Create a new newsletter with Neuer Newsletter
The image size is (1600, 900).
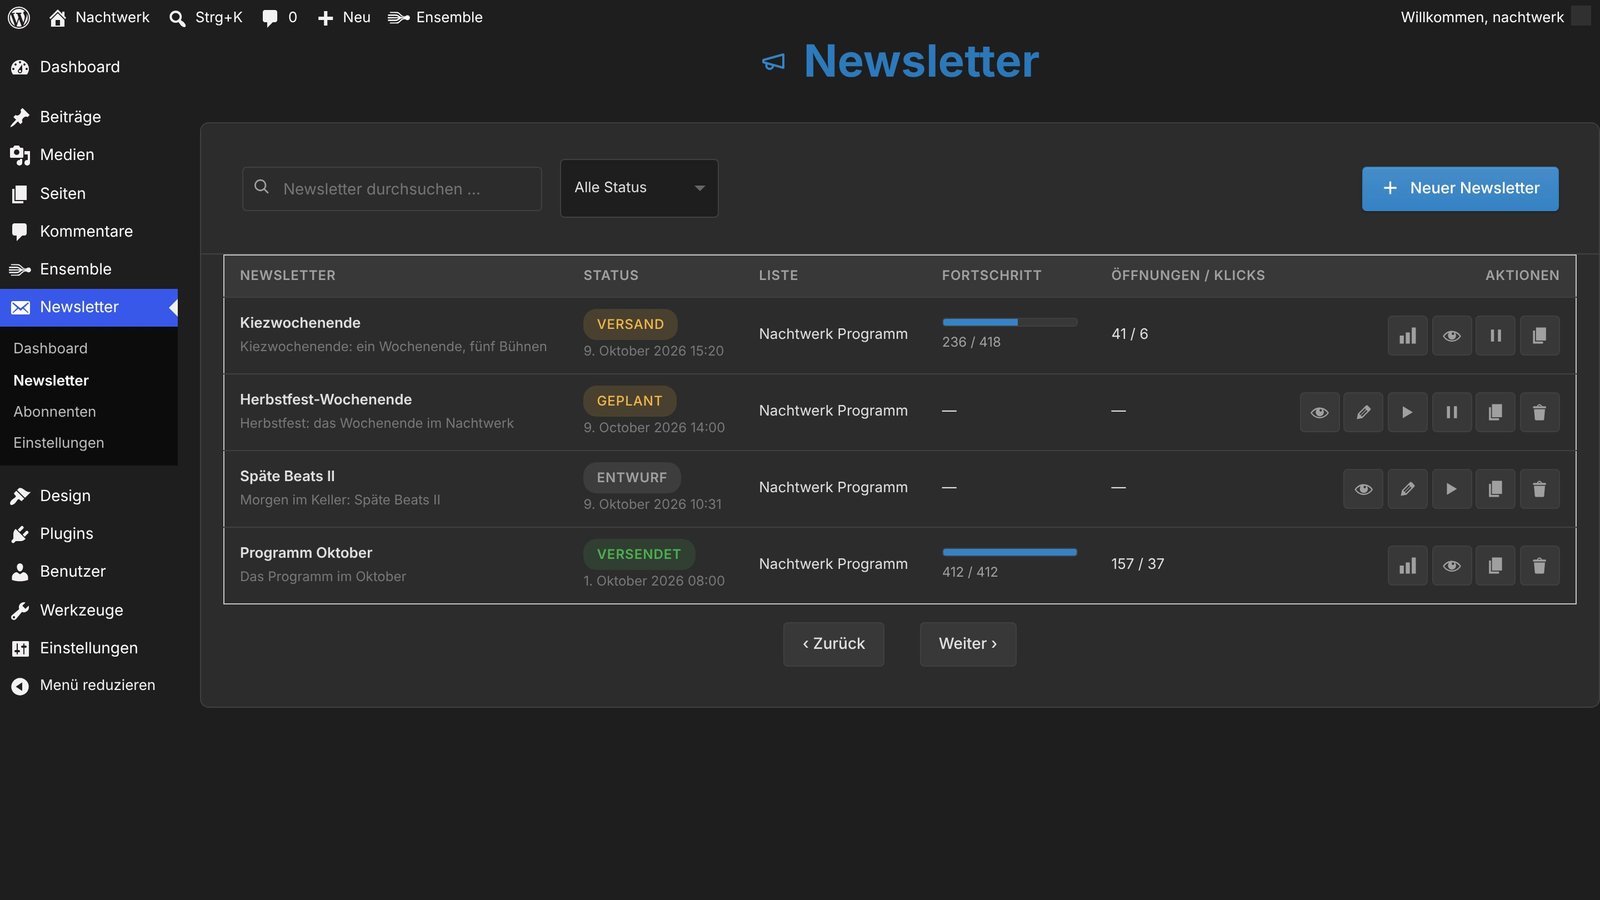point(1460,189)
